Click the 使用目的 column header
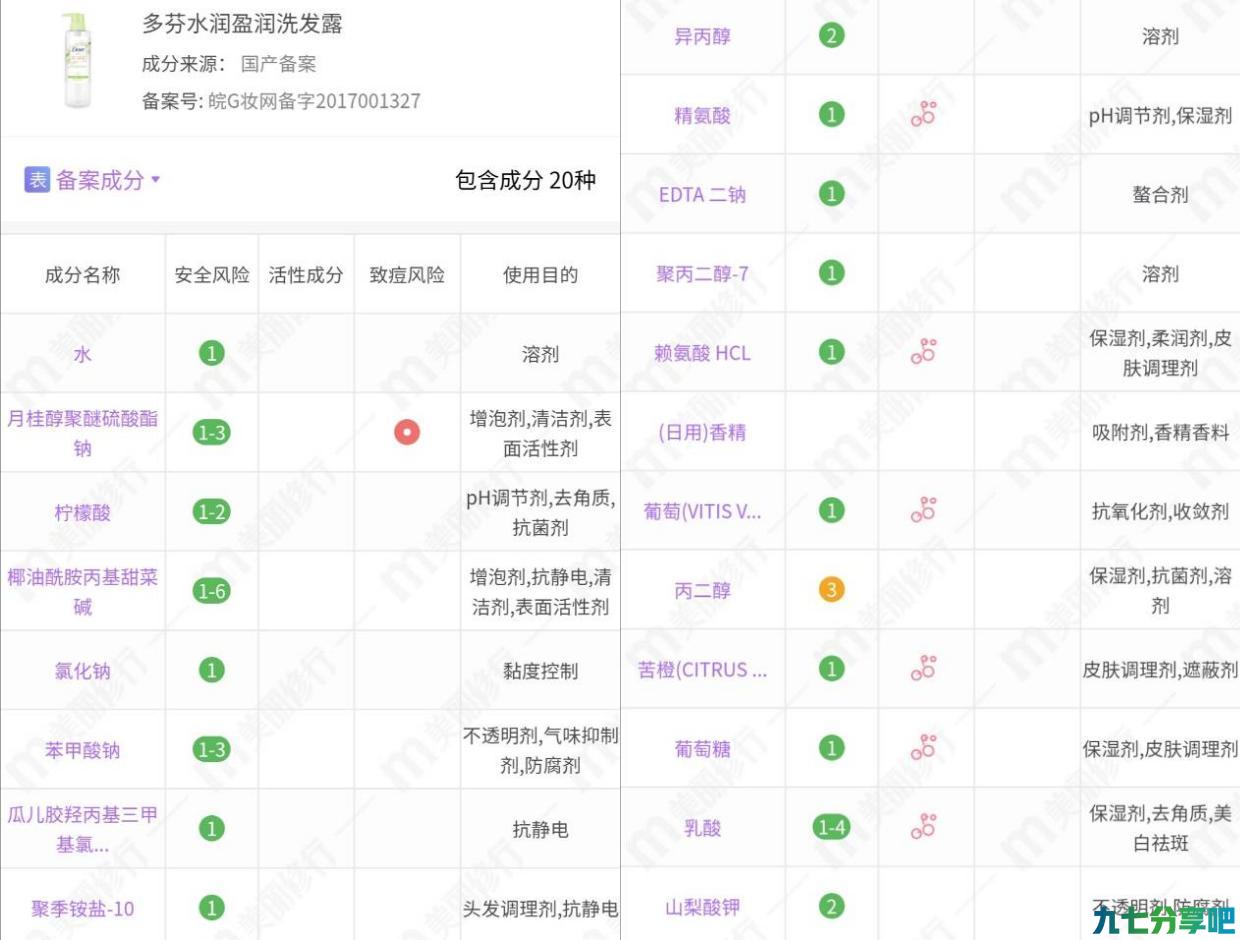The image size is (1240, 940). point(540,275)
